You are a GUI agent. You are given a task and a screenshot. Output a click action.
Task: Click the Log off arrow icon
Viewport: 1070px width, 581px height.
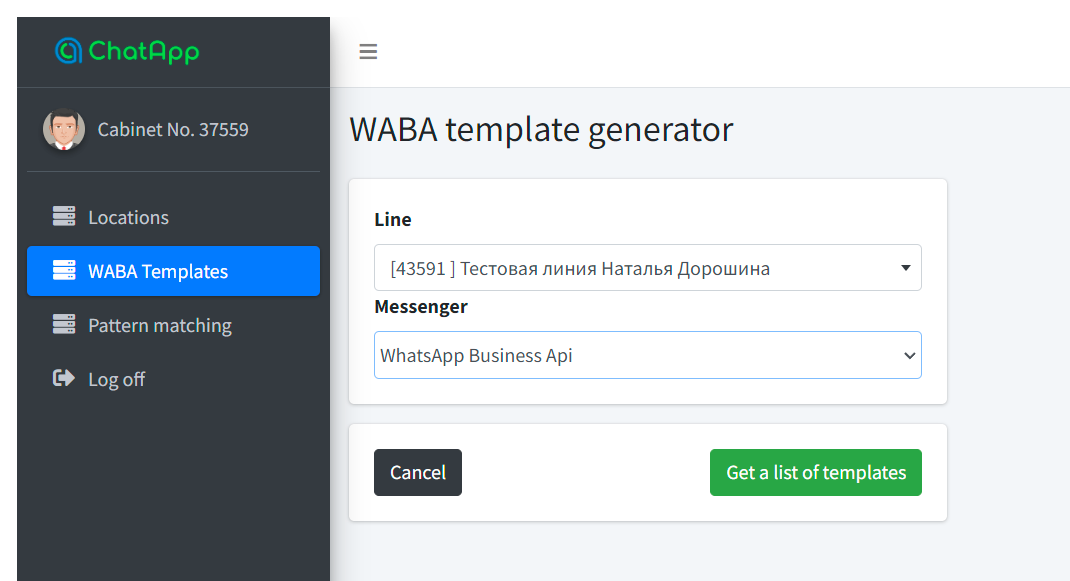tap(64, 379)
